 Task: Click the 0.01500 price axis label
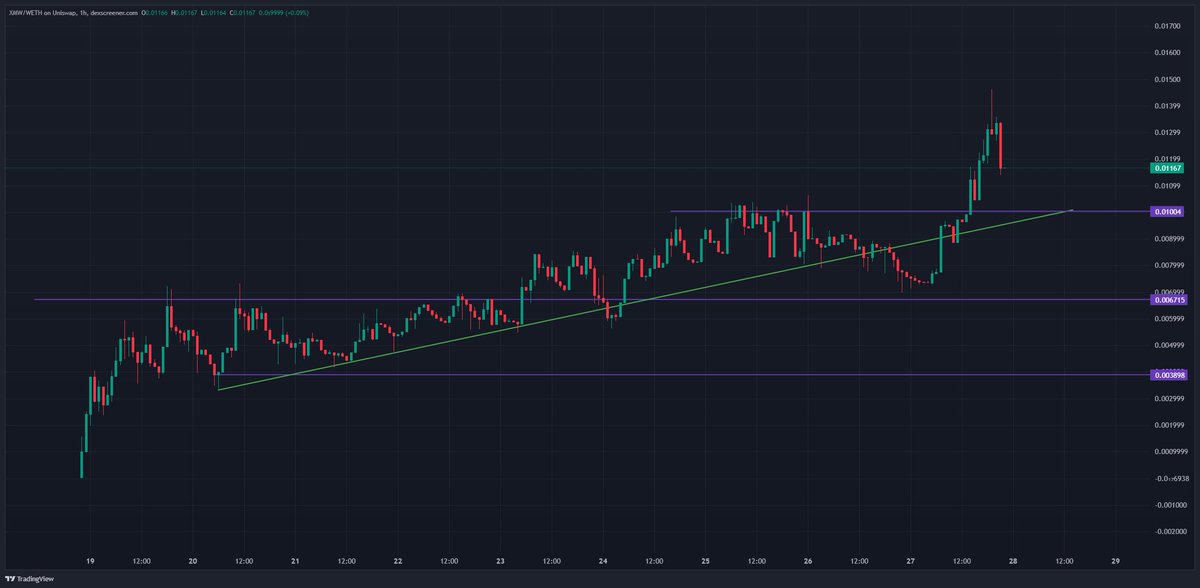1167,79
